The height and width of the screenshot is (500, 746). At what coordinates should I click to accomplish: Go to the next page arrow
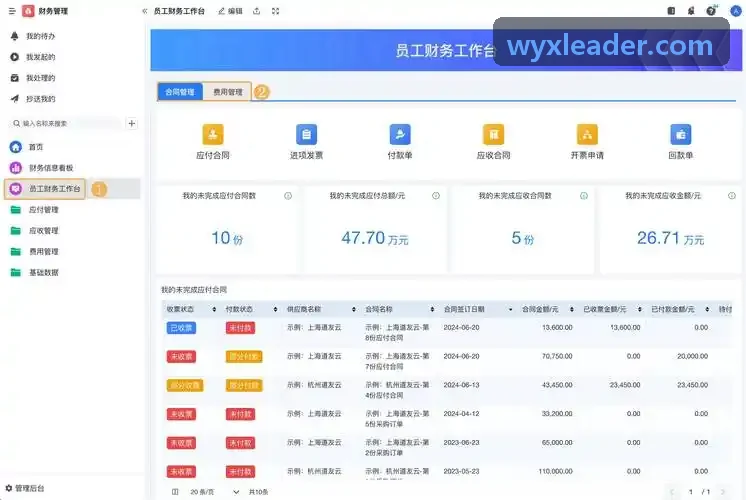click(x=723, y=492)
